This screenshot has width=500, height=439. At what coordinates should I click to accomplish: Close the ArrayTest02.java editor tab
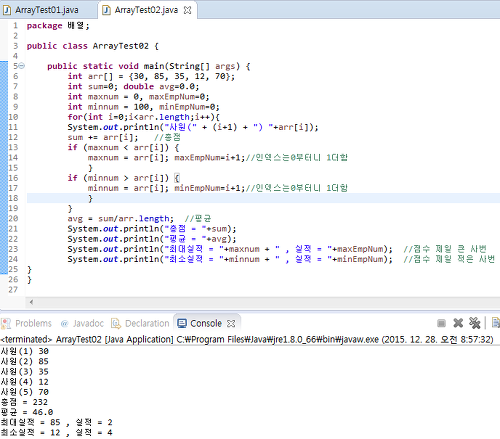(188, 10)
